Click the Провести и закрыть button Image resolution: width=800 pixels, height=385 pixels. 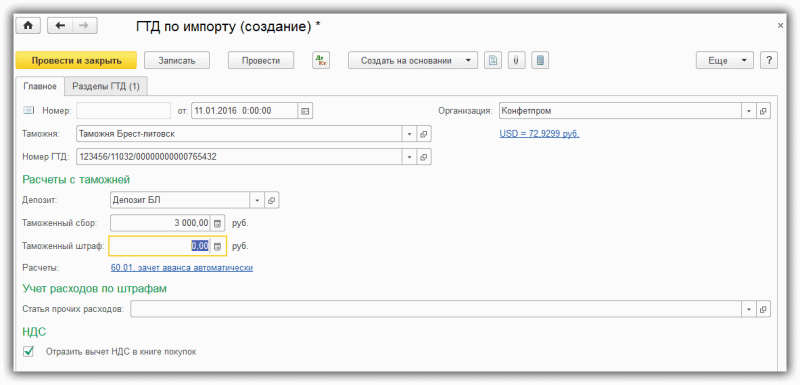point(77,60)
